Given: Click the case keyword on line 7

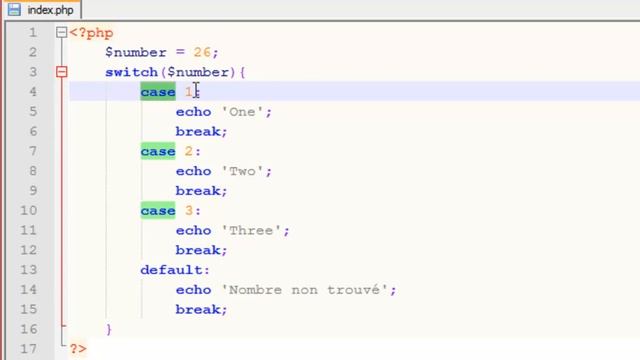Looking at the screenshot, I should pyautogui.click(x=158, y=151).
